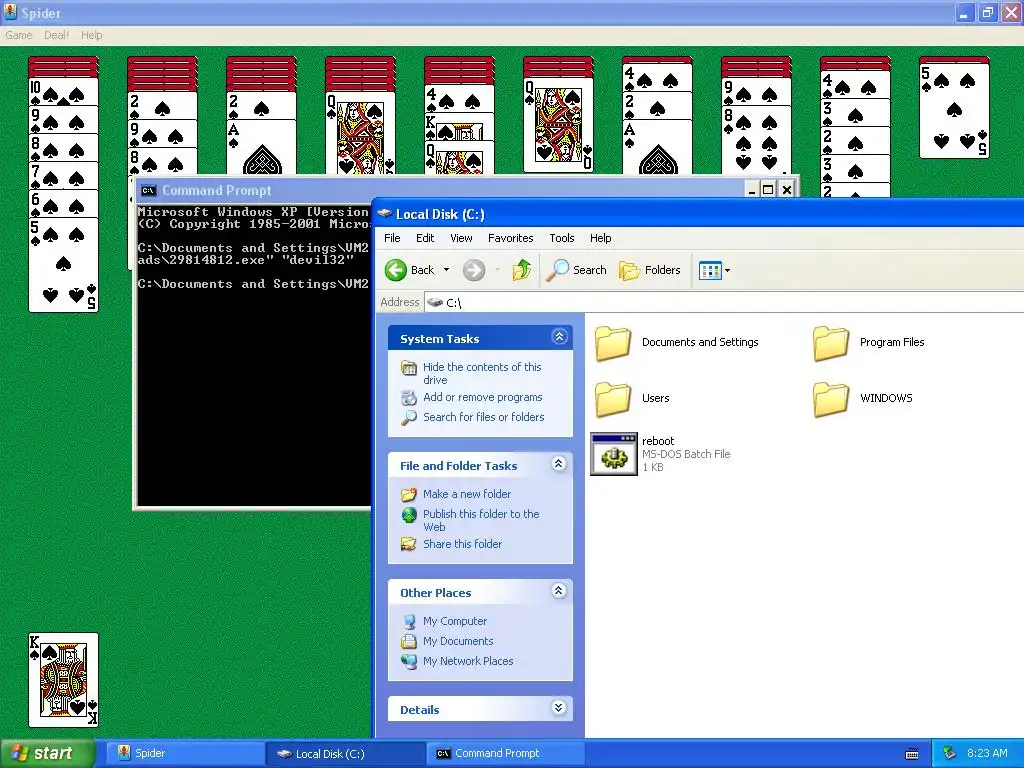Toggle the Folders pane button
This screenshot has height=768, width=1024.
point(650,270)
